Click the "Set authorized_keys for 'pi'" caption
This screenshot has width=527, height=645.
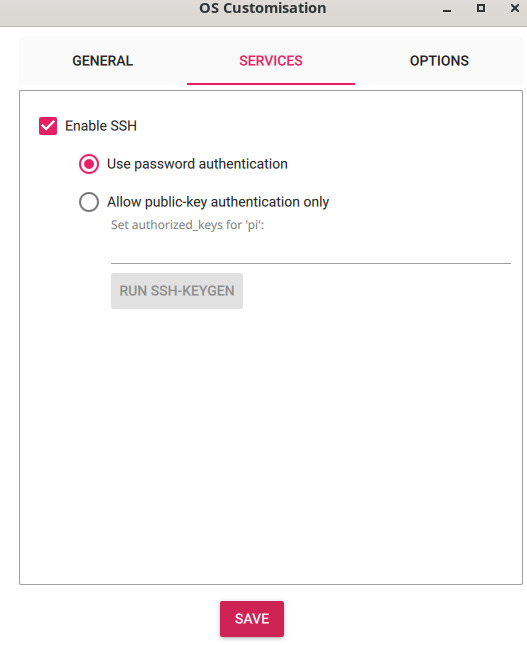[188, 225]
